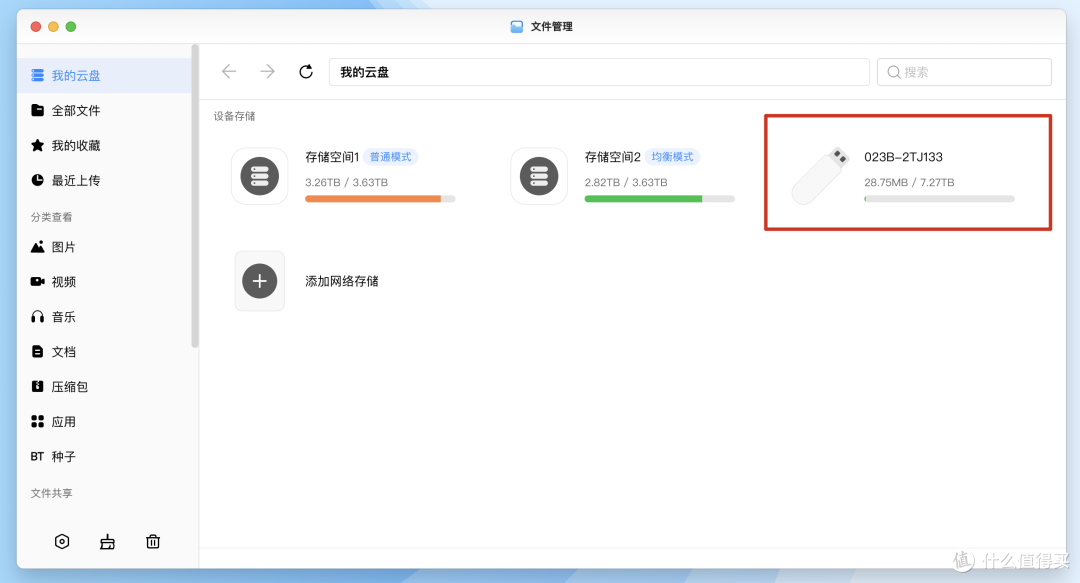Click the archive icon beside 压缩包

tap(37, 387)
